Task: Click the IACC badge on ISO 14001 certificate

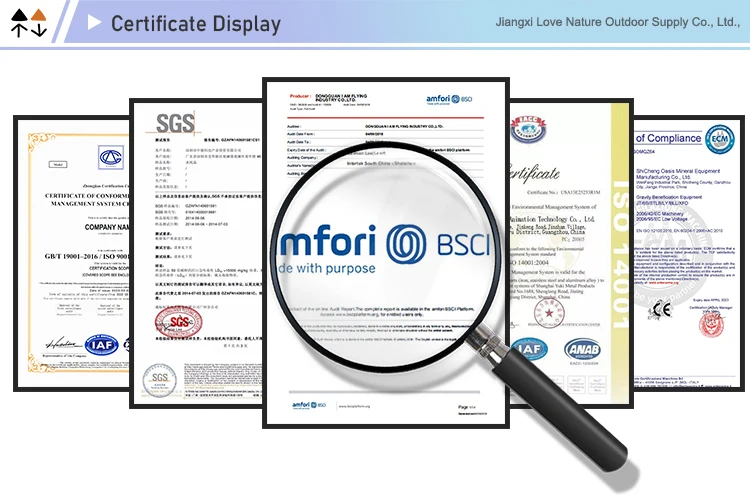Action: 528,129
